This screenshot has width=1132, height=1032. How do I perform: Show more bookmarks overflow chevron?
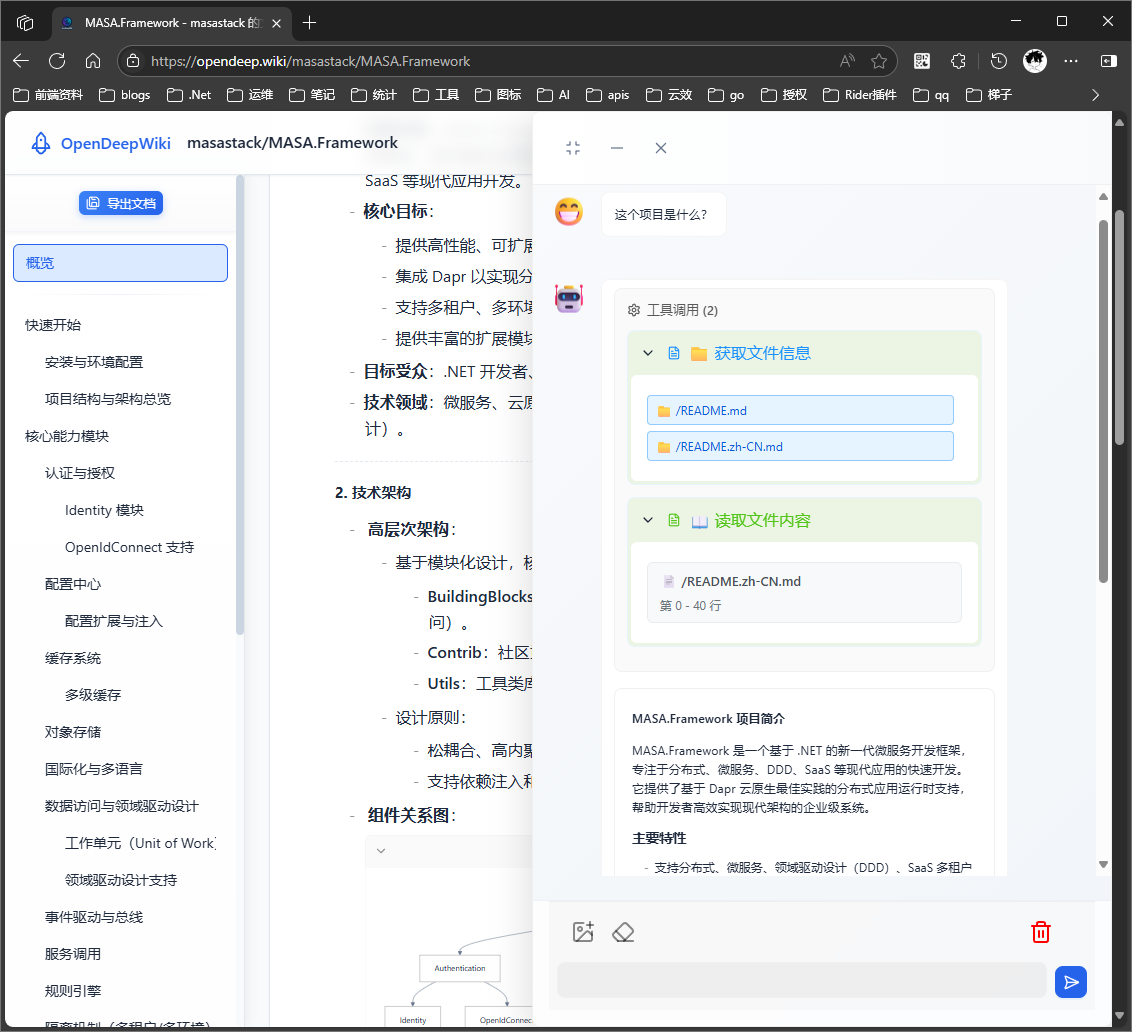pos(1095,95)
